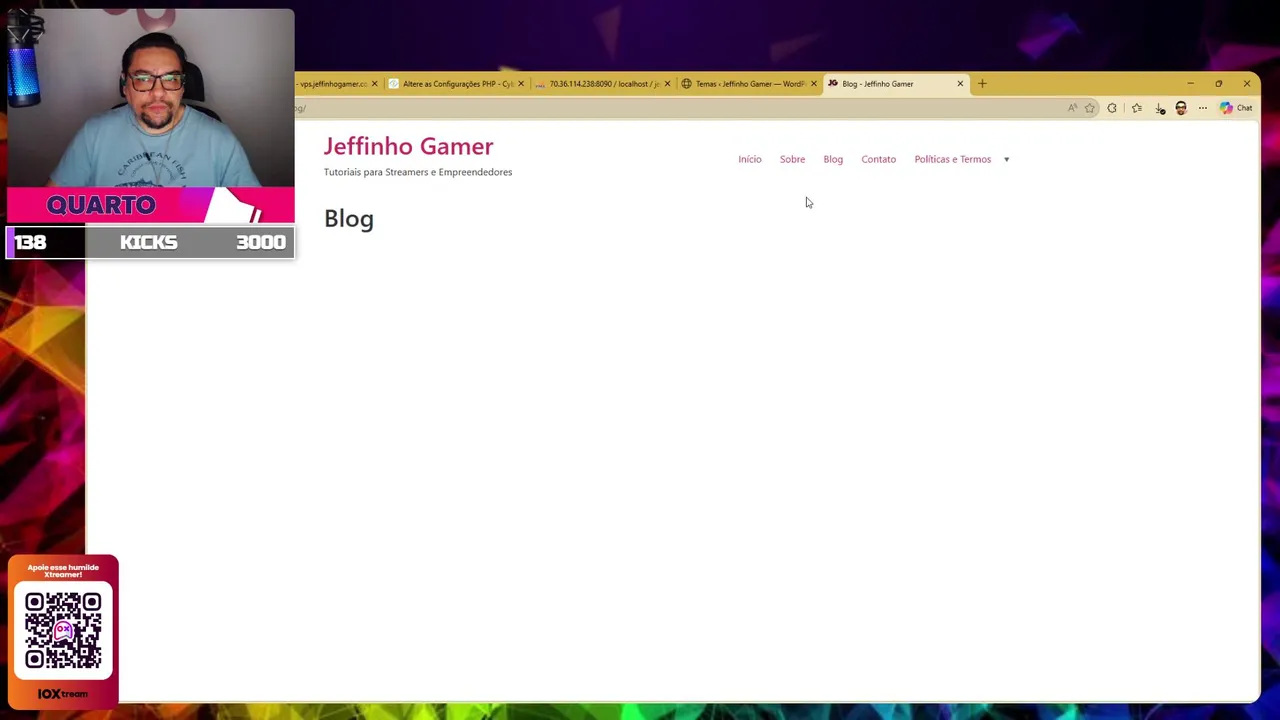This screenshot has height=720, width=1280.
Task: Activate the read aloud icon
Action: (1072, 108)
